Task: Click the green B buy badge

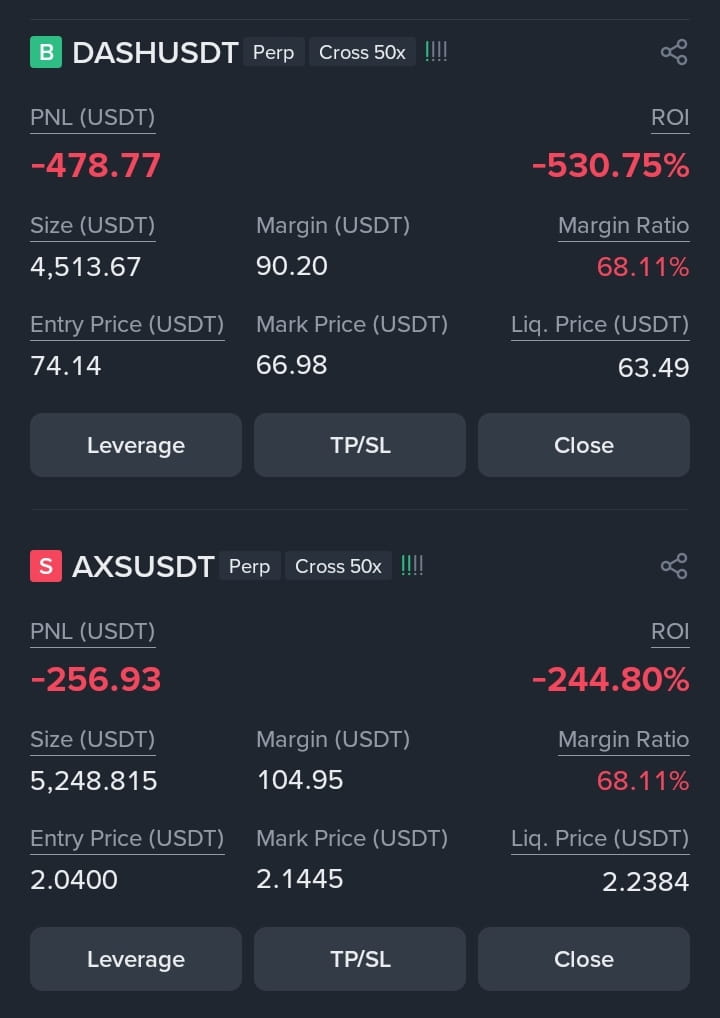Action: 46,53
